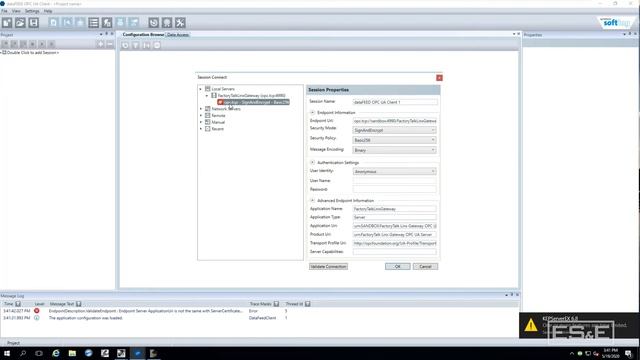640x360 pixels.
Task: Expand the Manual tree node
Action: (200, 122)
